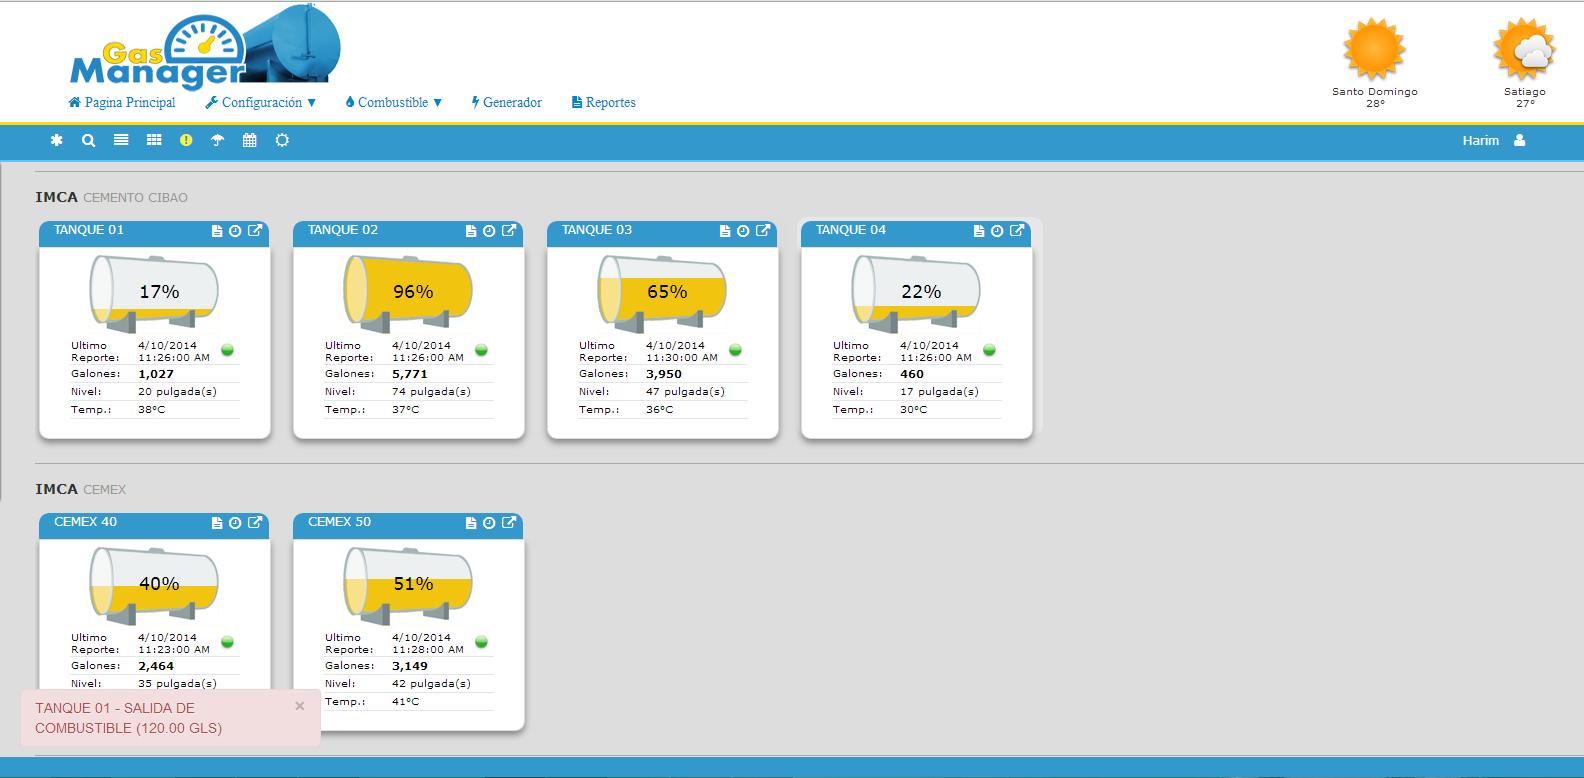
Task: Open CEMEX 50 history clock icon
Action: [x=489, y=523]
